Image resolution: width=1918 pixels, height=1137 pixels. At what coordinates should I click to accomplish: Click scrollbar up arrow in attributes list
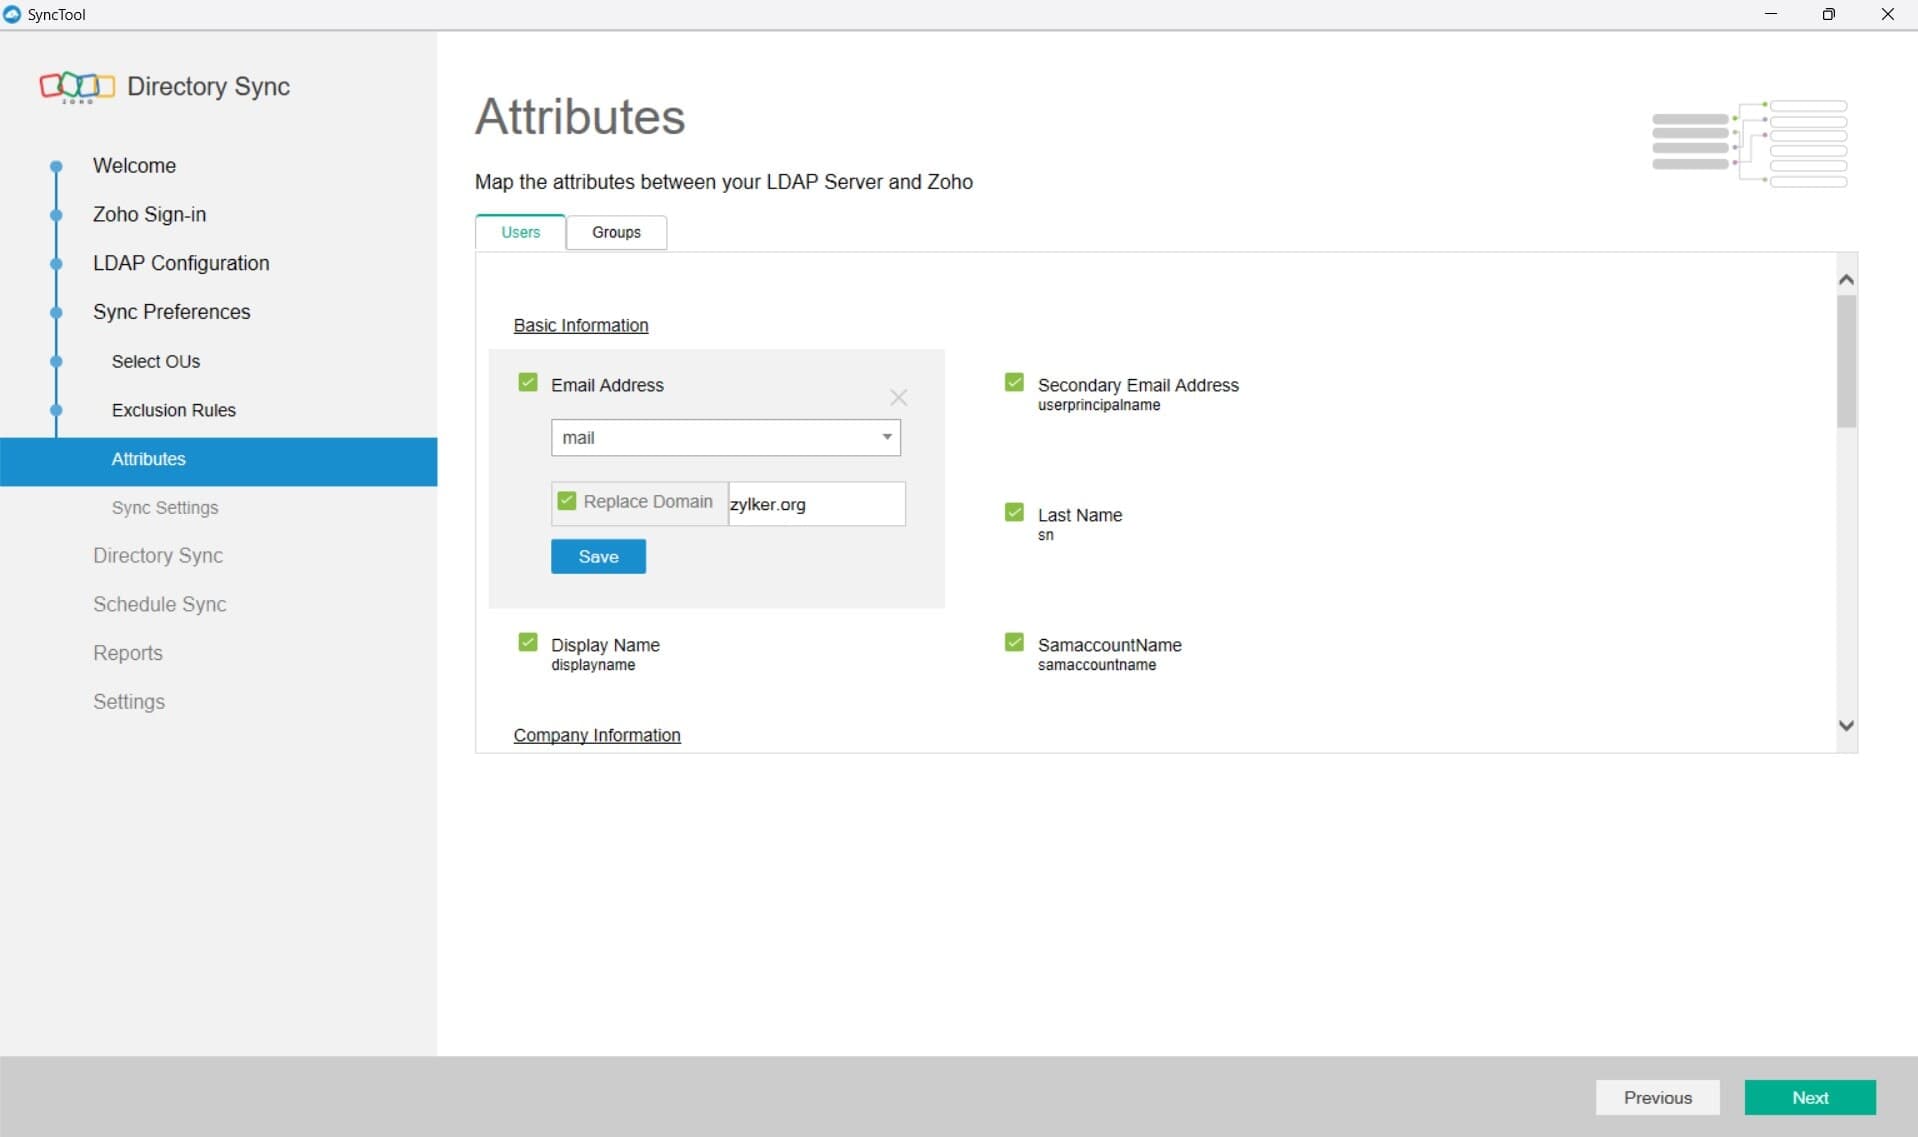click(x=1846, y=279)
